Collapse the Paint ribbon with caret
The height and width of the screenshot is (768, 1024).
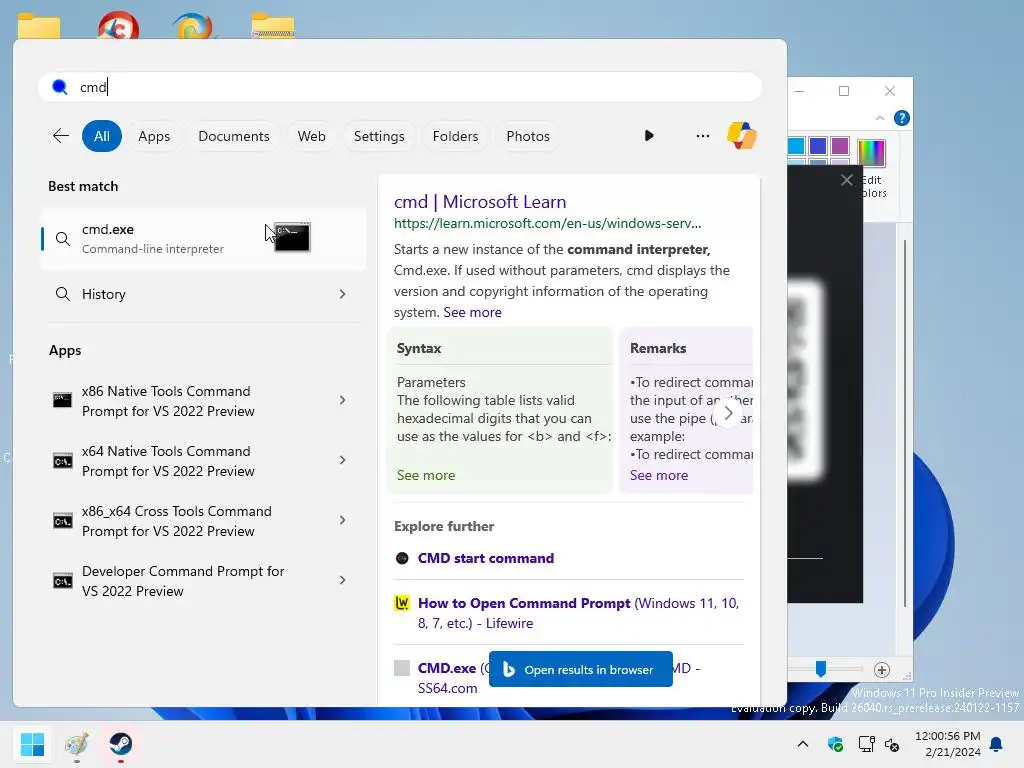[880, 118]
